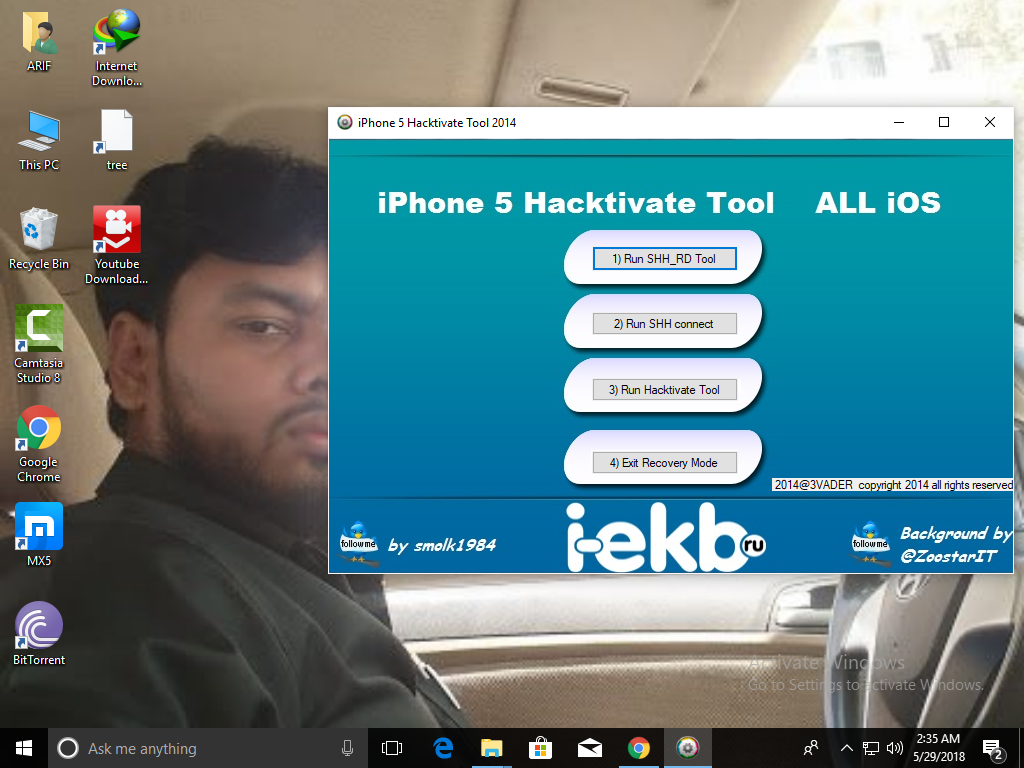Click the follow me bird by smolk1984
Viewport: 1024px width, 768px height.
click(x=359, y=543)
